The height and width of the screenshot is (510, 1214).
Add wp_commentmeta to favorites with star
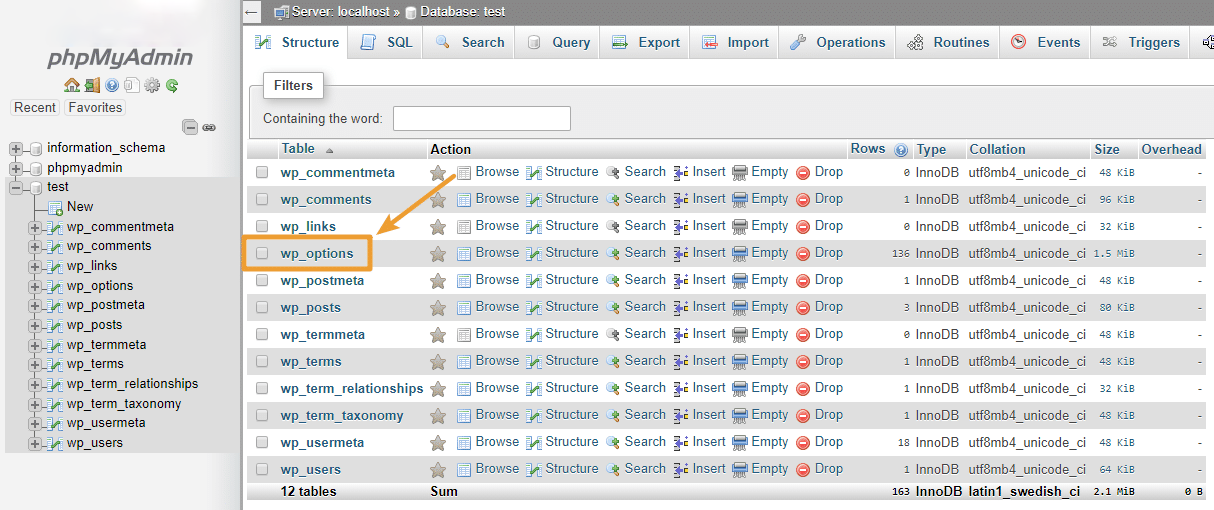tap(438, 172)
